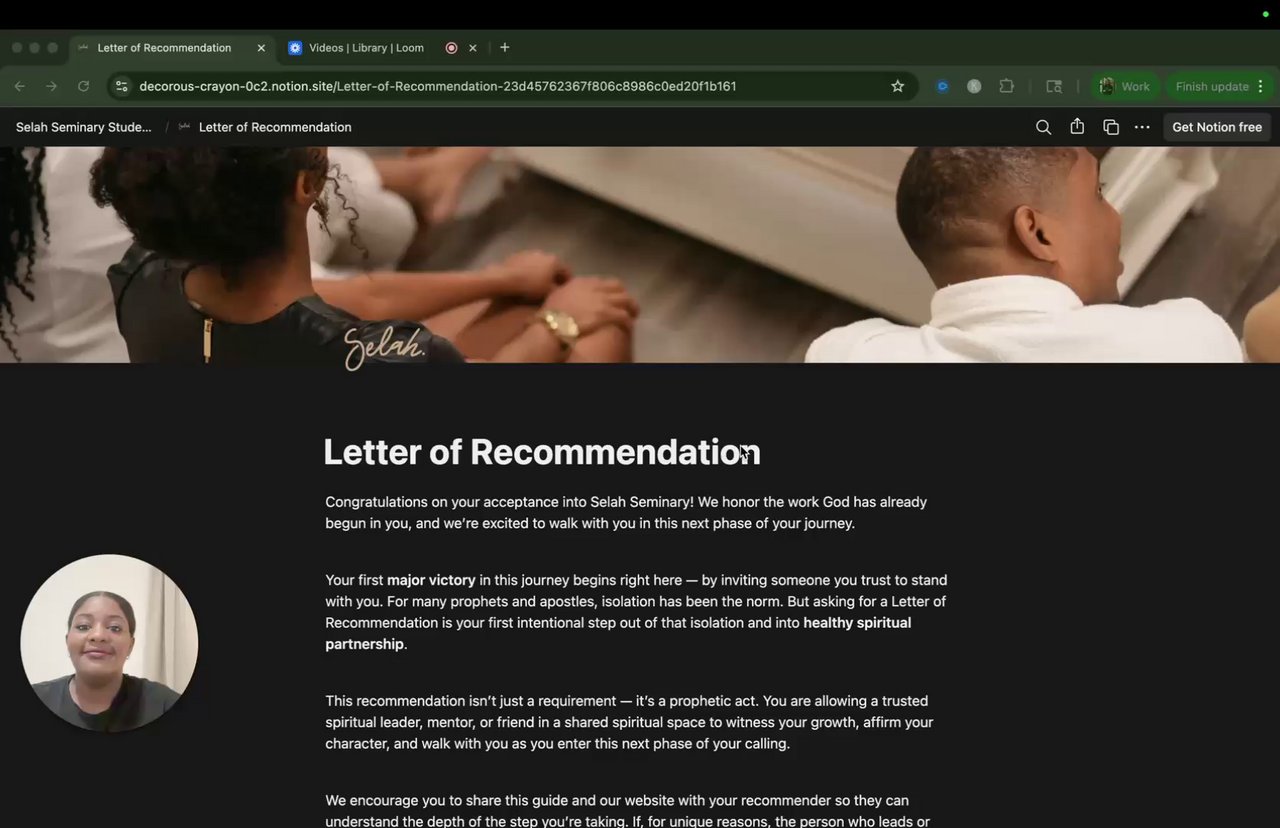Viewport: 1280px width, 828px height.
Task: Go back to previous page
Action: (20, 86)
